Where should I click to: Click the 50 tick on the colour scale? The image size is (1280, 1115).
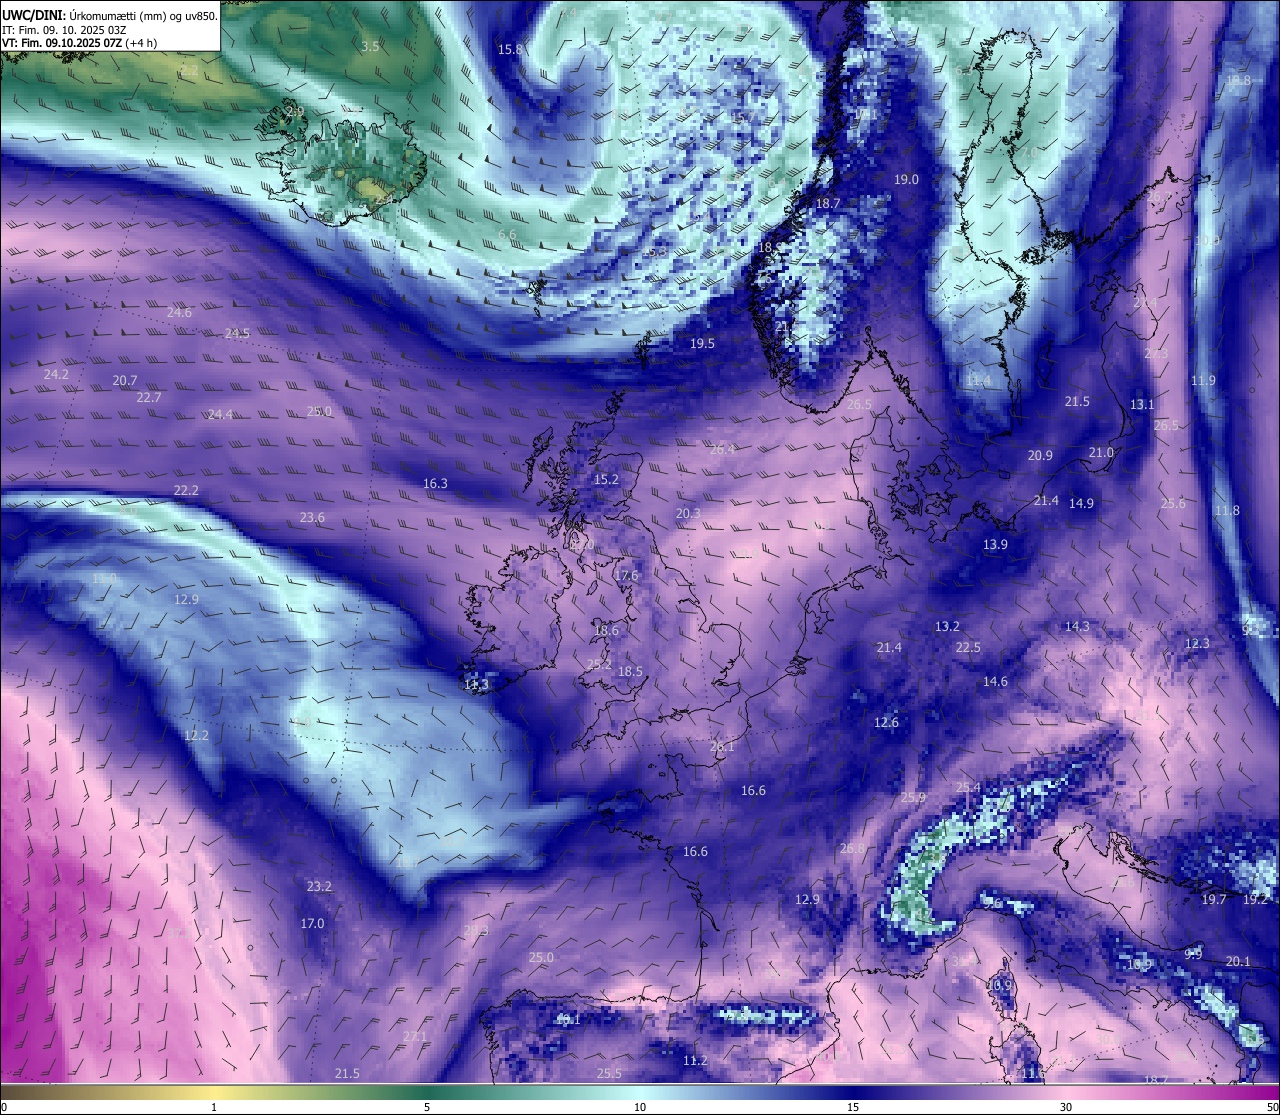(1272, 1107)
